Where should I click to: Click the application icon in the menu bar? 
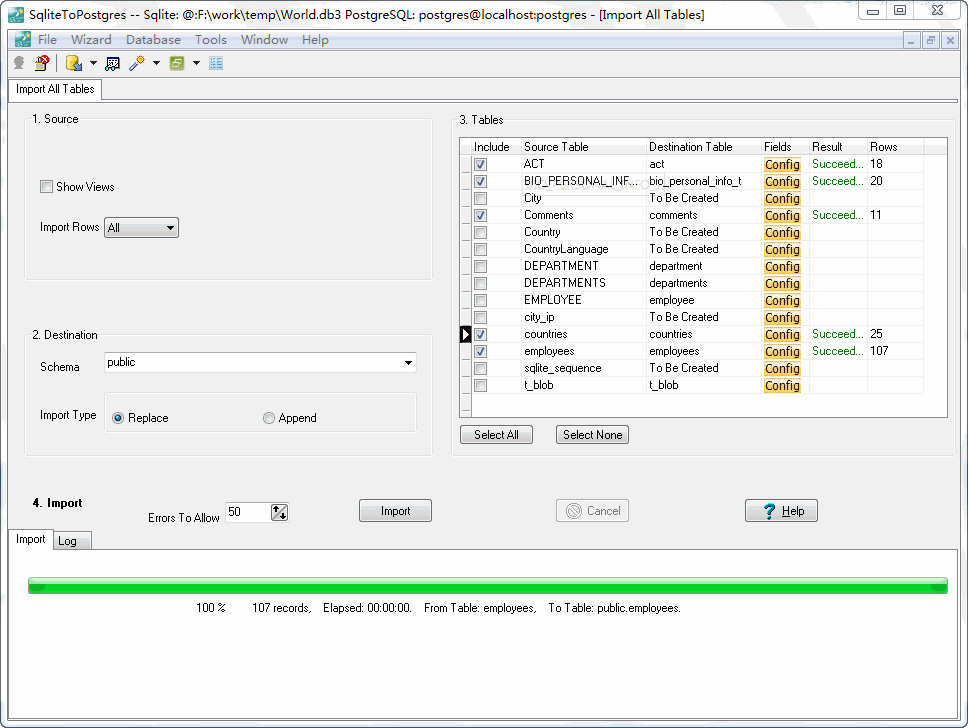click(23, 40)
